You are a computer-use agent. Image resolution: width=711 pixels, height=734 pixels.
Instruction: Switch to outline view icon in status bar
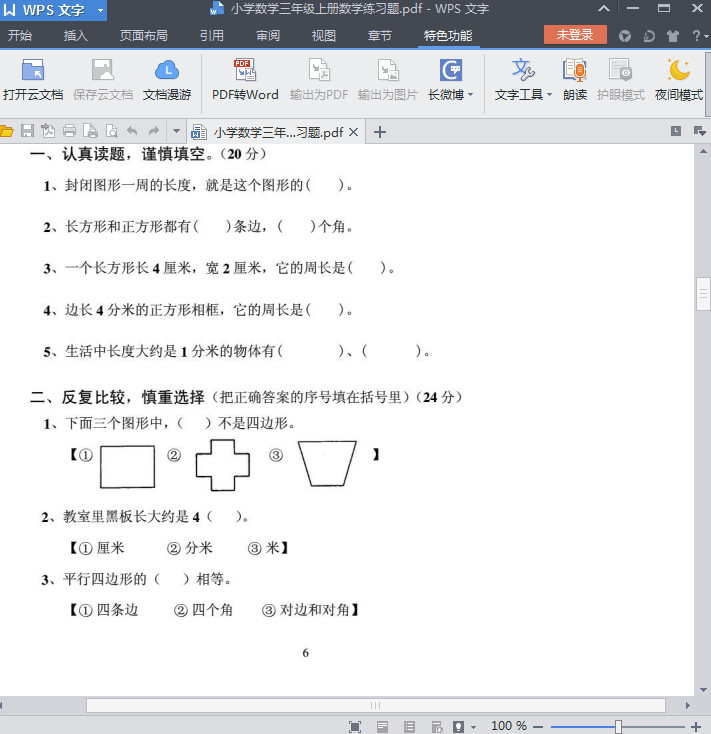tap(409, 727)
